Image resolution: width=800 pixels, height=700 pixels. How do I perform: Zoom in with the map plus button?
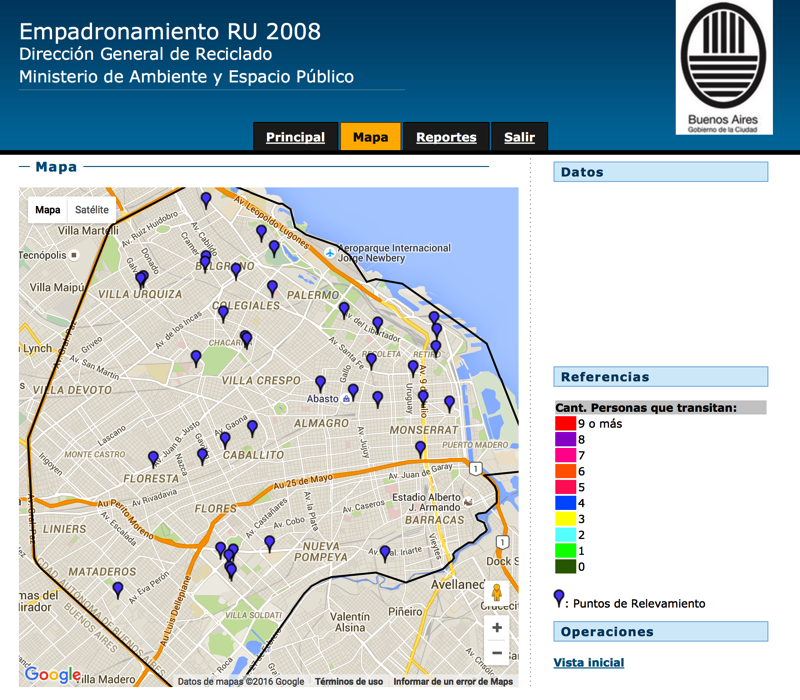pyautogui.click(x=497, y=628)
